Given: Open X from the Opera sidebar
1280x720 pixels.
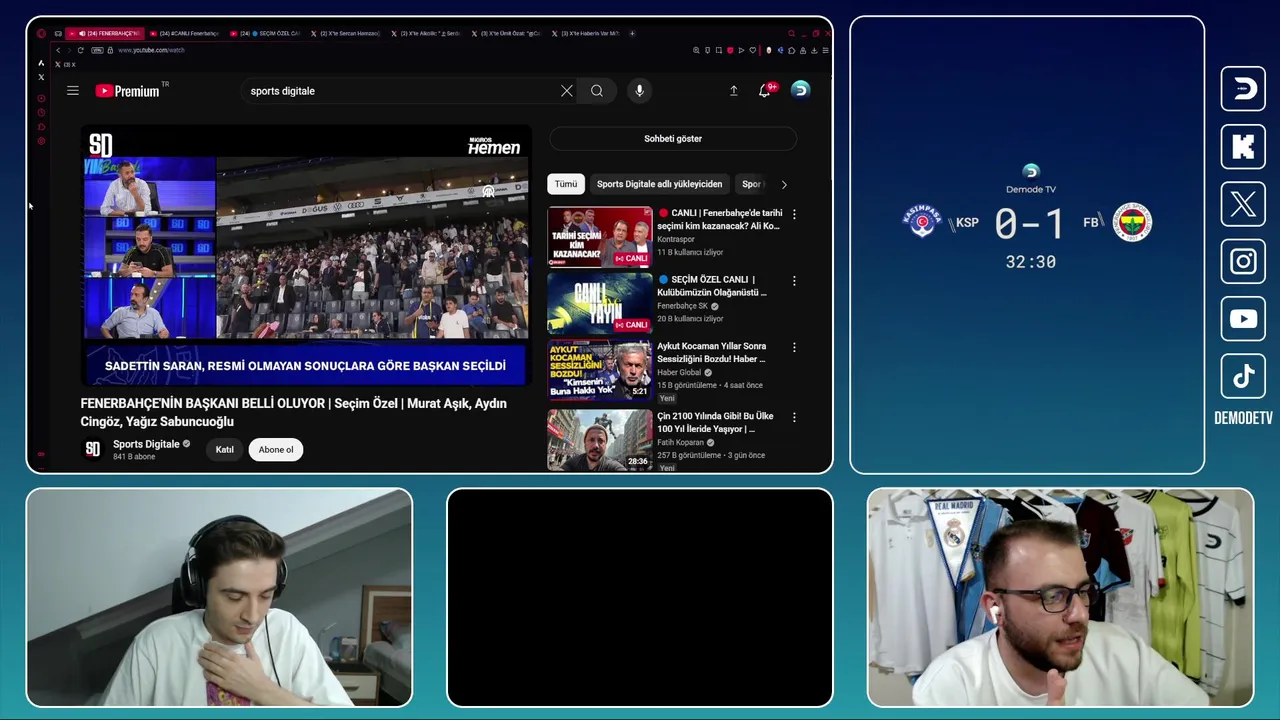Looking at the screenshot, I should click(41, 77).
